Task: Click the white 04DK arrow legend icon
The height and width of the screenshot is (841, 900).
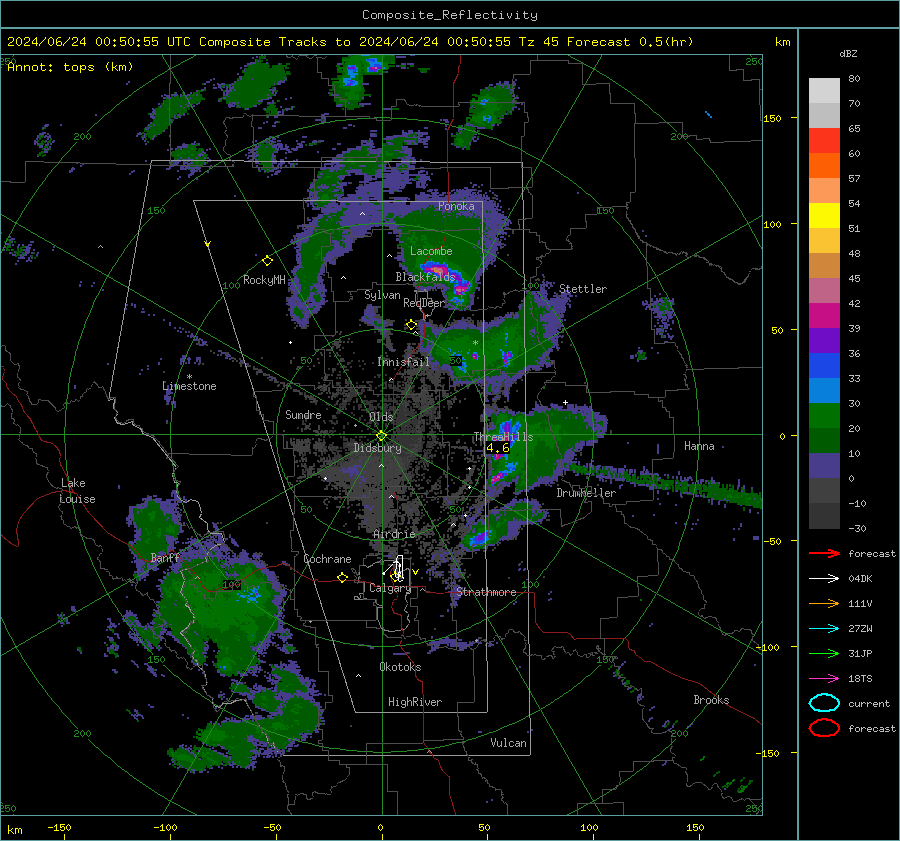Action: (x=824, y=579)
